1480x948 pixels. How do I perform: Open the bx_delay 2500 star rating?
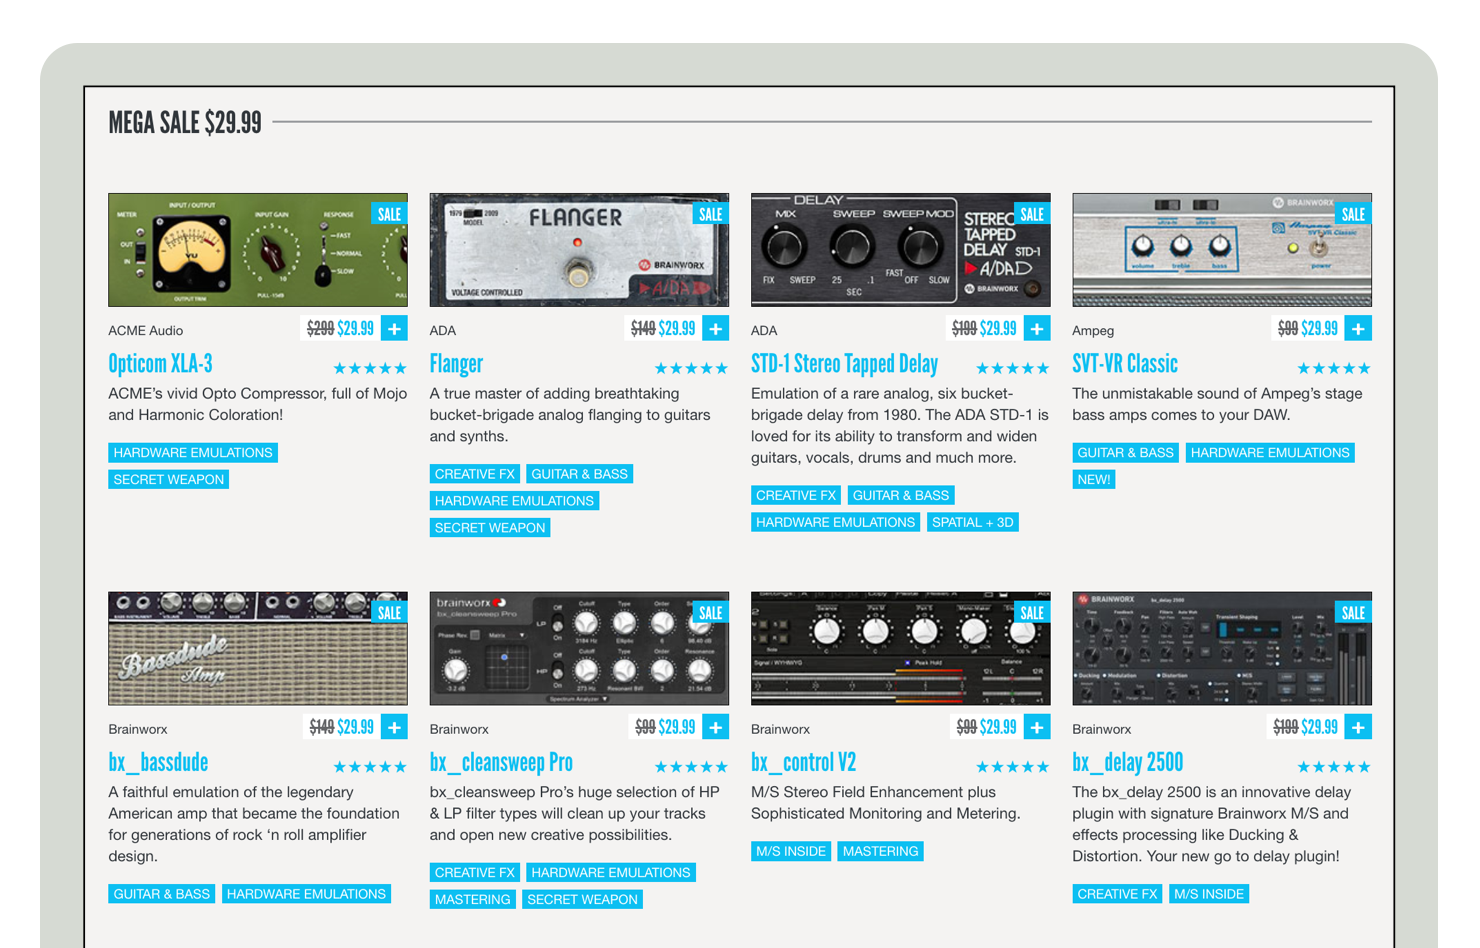click(1334, 767)
